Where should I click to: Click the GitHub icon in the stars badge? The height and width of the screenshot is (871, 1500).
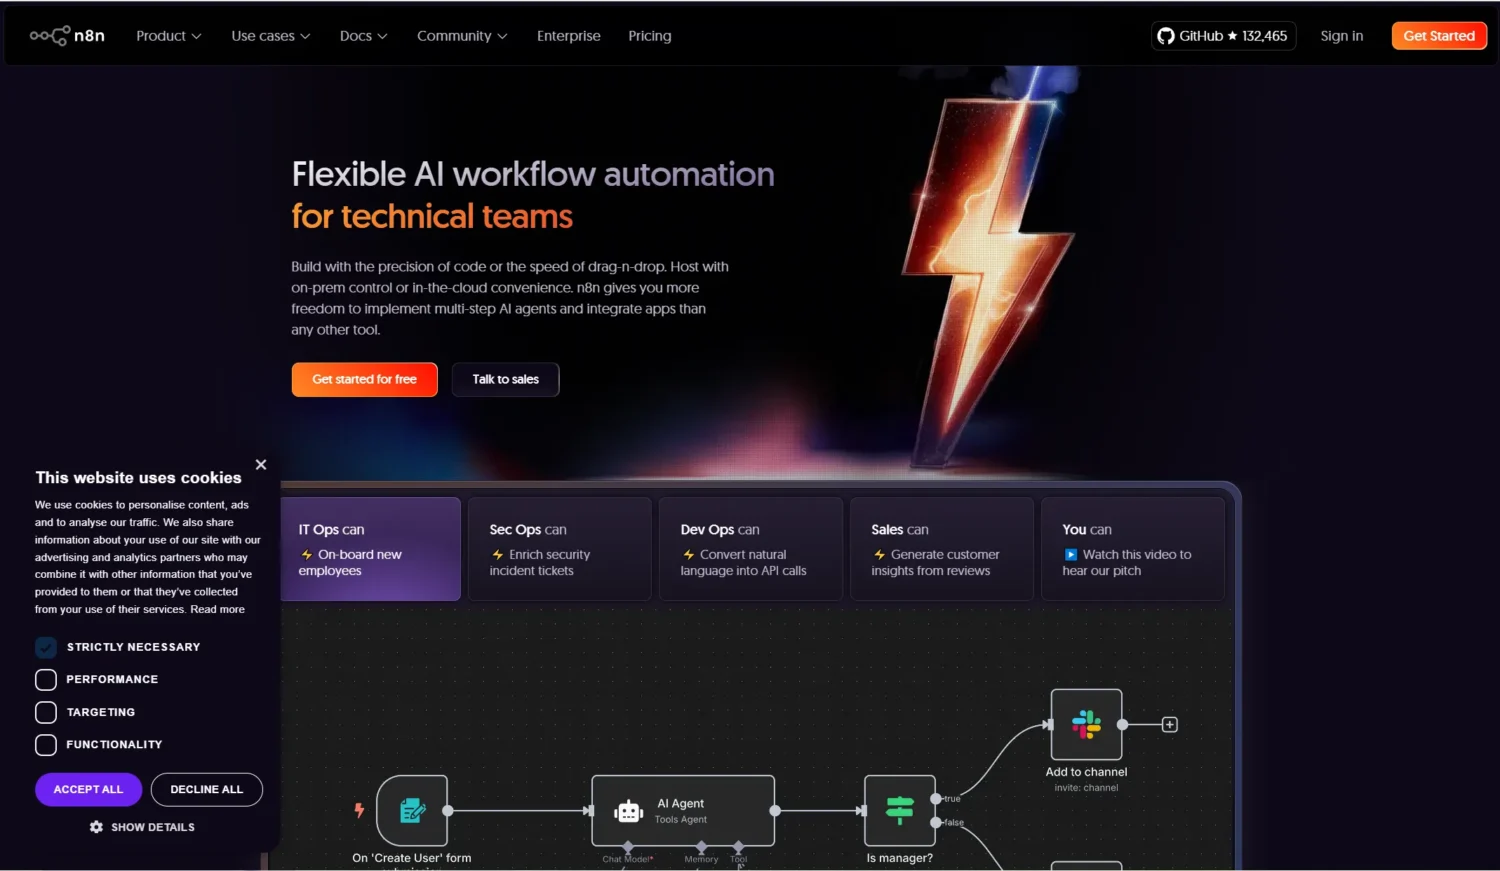click(x=1166, y=35)
